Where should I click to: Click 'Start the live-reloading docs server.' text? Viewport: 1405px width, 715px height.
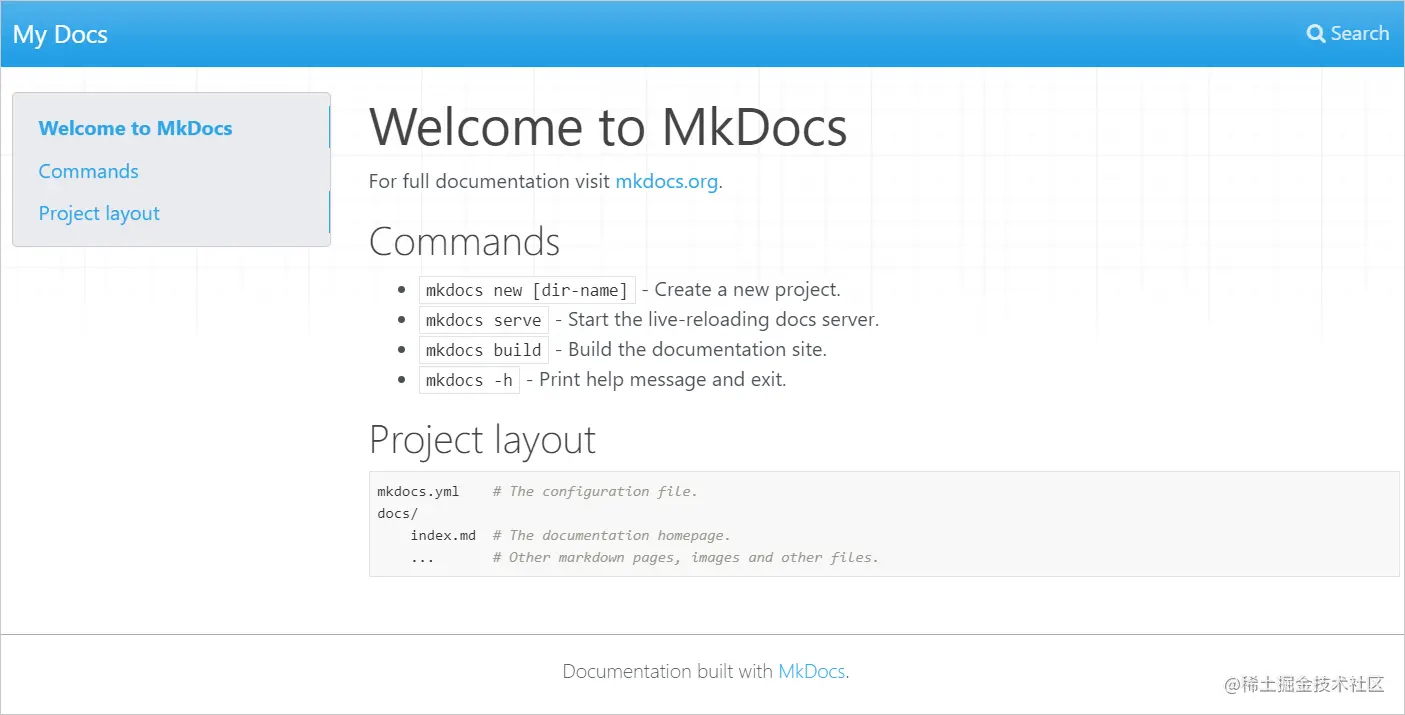point(723,320)
